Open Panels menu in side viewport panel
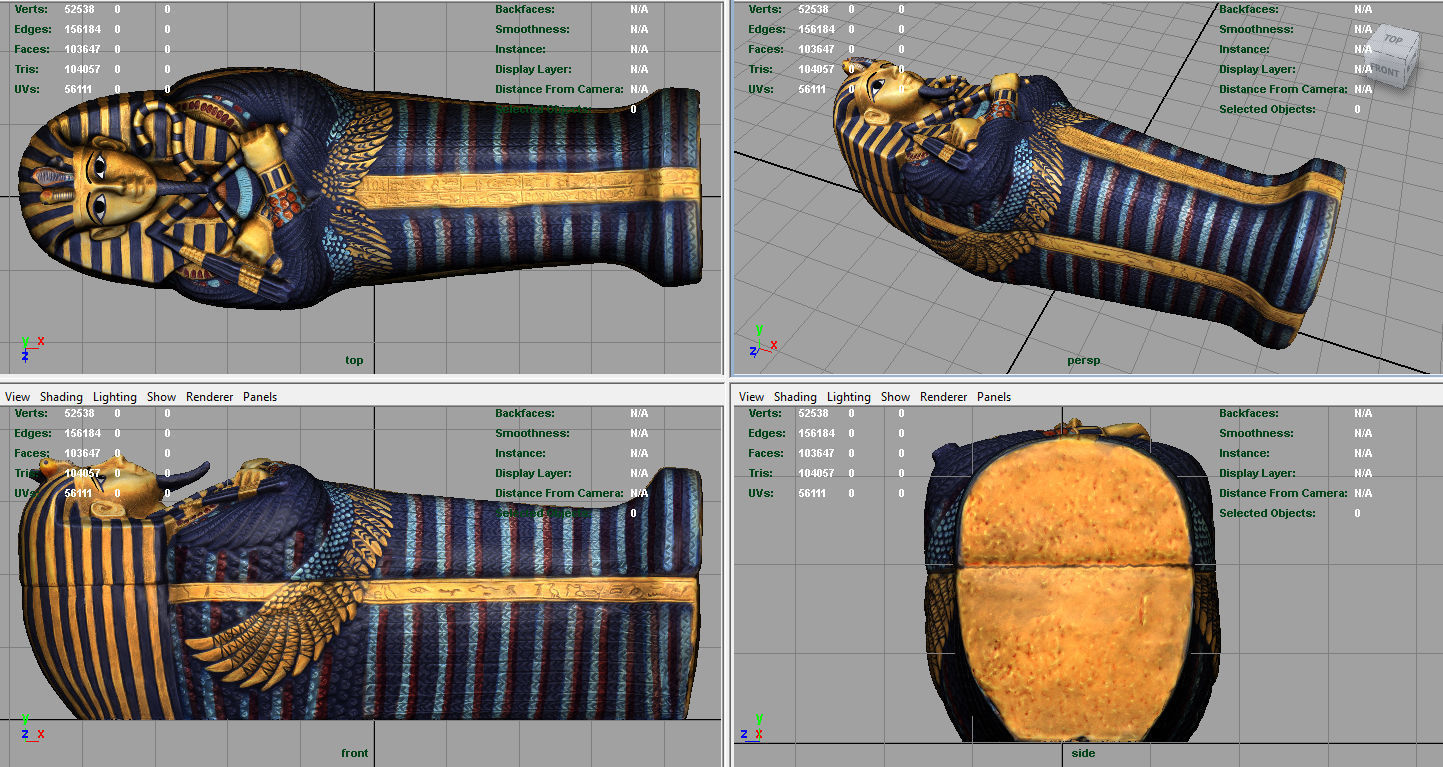1443x767 pixels. coord(994,397)
